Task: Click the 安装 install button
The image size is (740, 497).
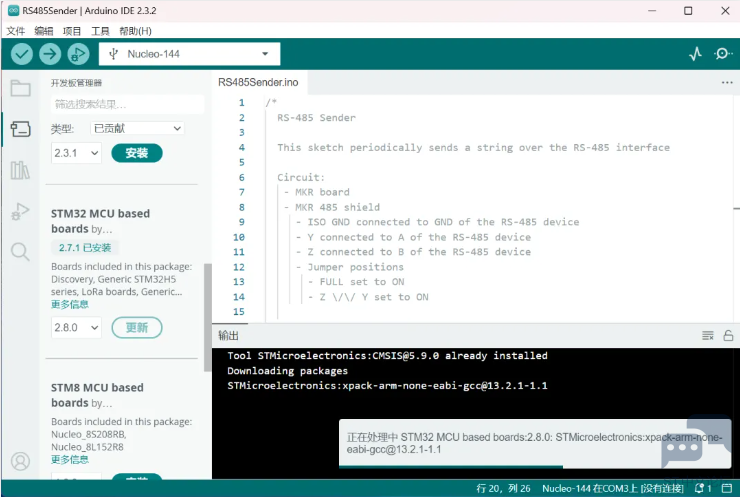Action: pos(137,153)
